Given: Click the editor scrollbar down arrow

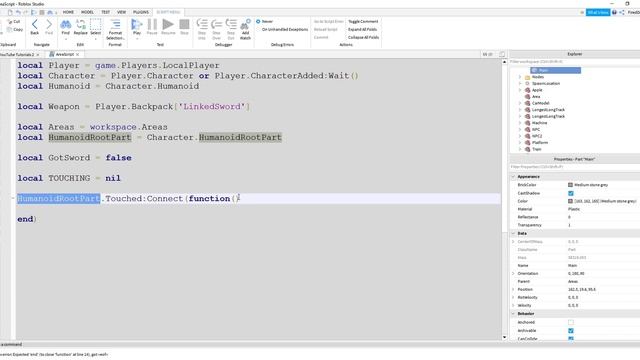Looking at the screenshot, I should point(504,337).
